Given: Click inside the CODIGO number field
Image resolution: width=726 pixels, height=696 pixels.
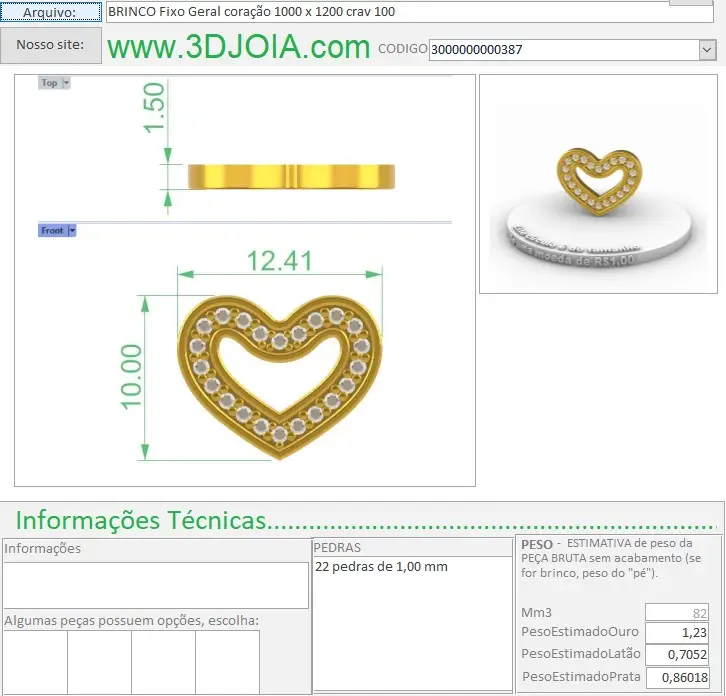Looking at the screenshot, I should tap(562, 50).
